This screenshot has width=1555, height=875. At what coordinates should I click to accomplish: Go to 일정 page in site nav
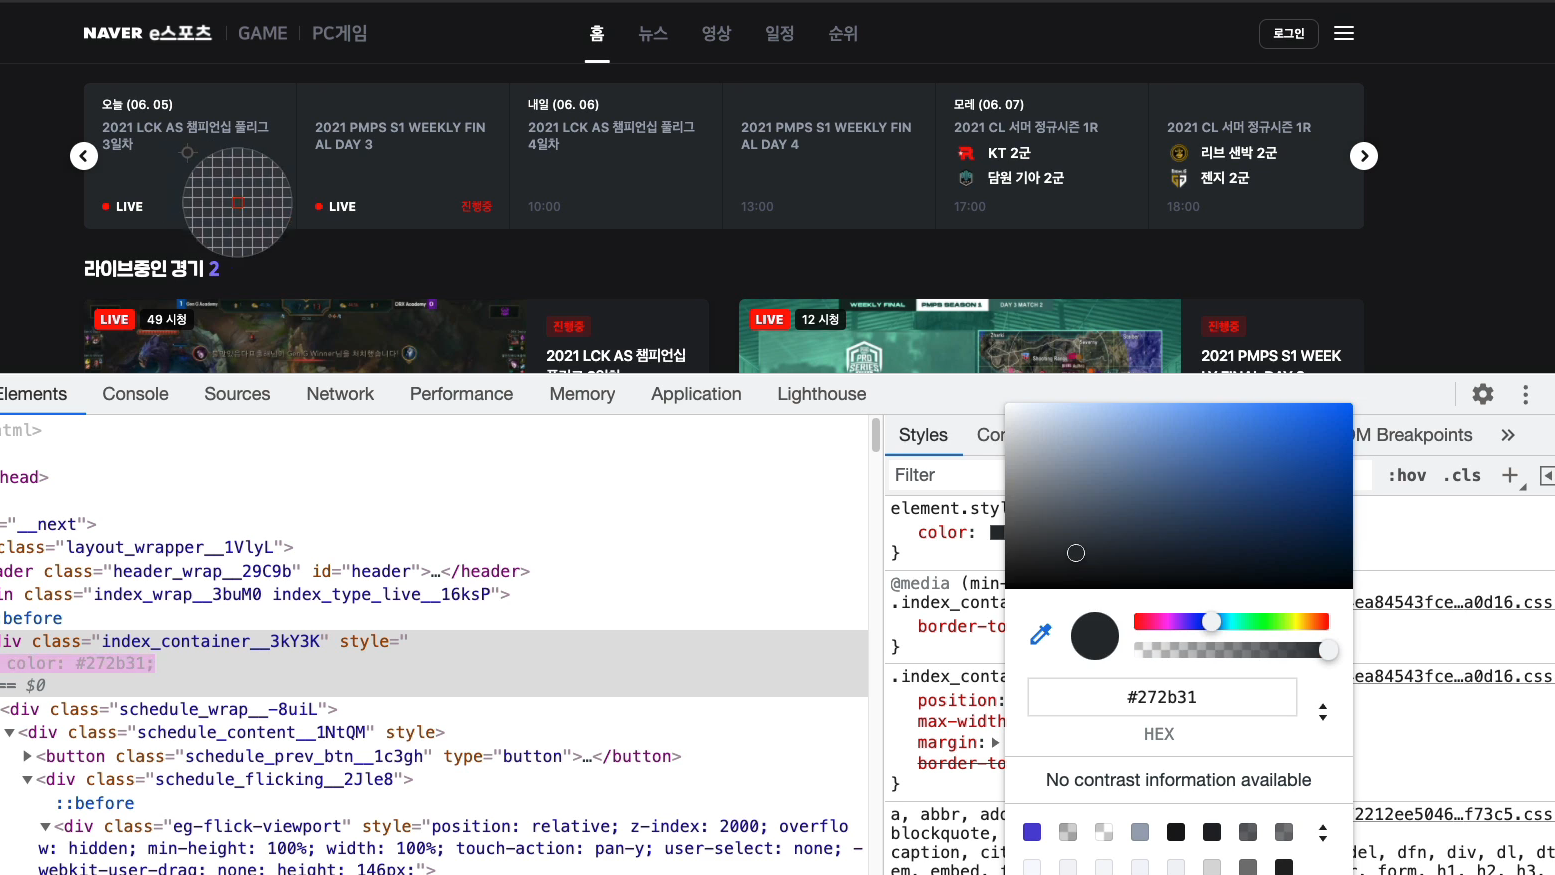click(x=780, y=33)
